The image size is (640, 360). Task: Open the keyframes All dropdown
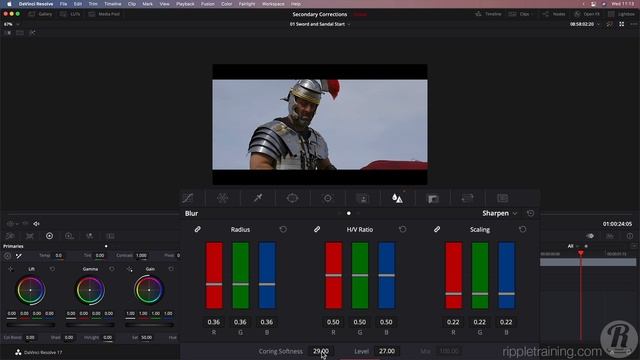coord(573,246)
